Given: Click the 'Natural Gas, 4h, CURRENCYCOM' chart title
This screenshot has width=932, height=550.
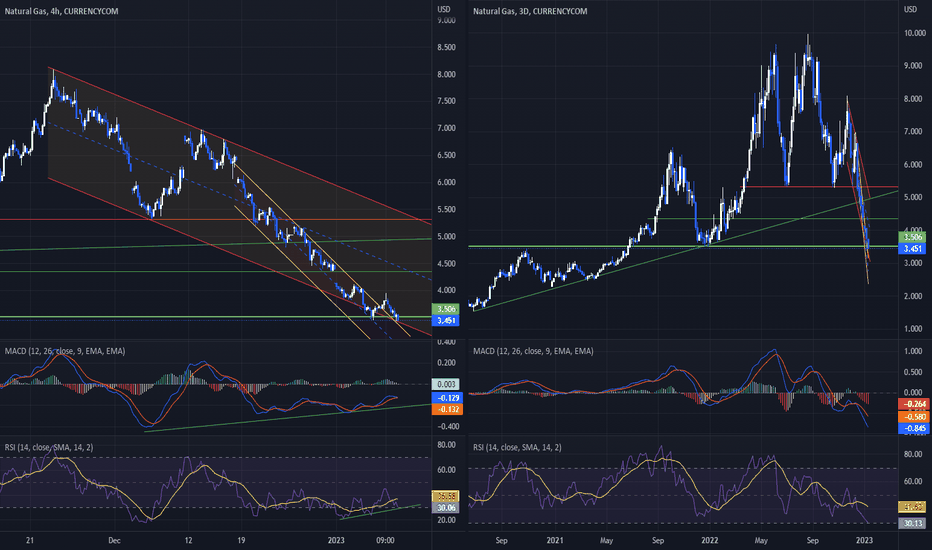Looking at the screenshot, I should (61, 11).
